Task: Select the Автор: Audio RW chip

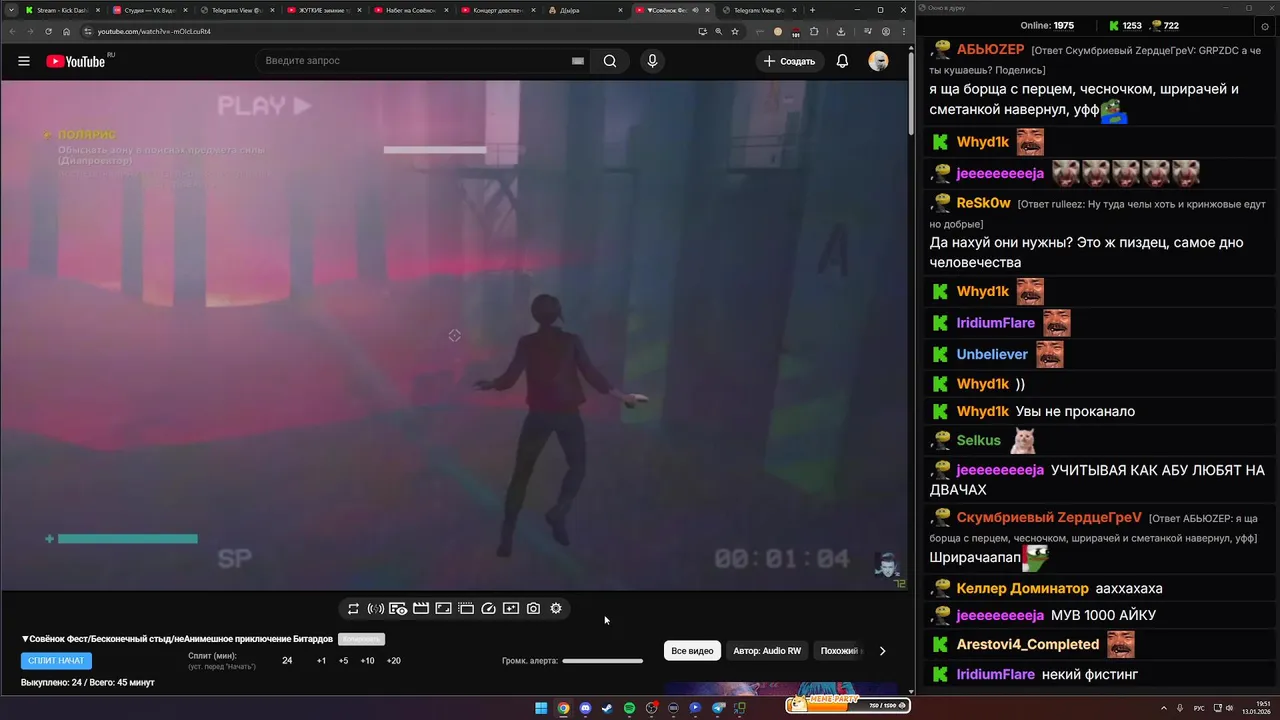Action: point(767,651)
